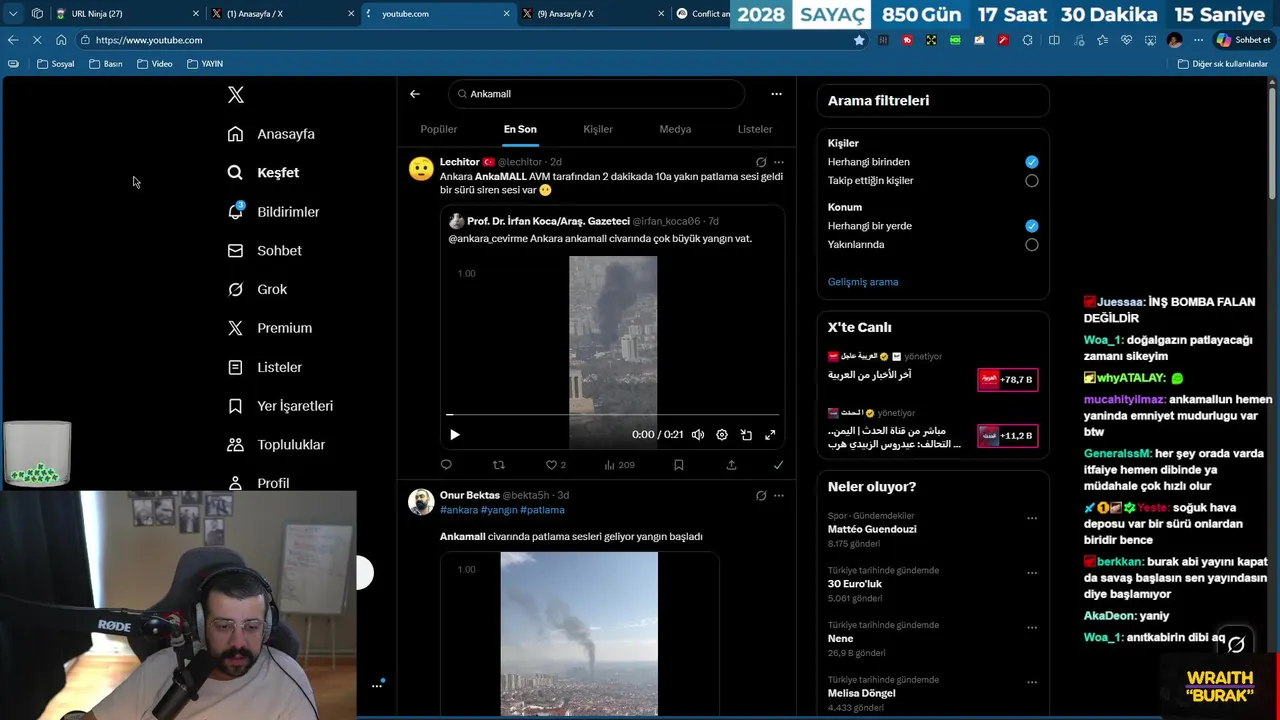Open more options for Melisa Döngel trend
The height and width of the screenshot is (720, 1280).
[1031, 682]
